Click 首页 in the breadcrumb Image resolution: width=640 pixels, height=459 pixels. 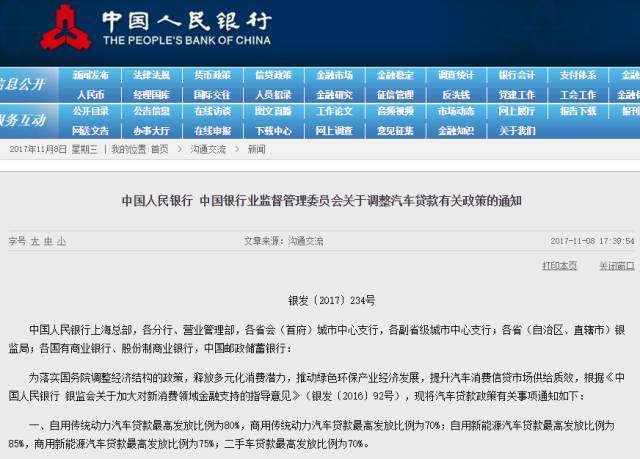[x=159, y=149]
